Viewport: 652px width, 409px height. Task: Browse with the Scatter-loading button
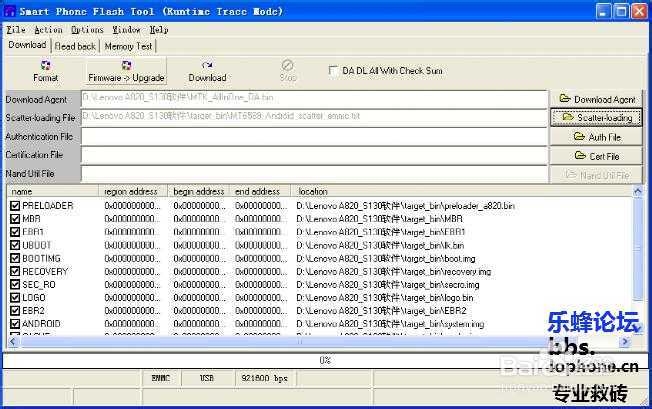pos(596,118)
